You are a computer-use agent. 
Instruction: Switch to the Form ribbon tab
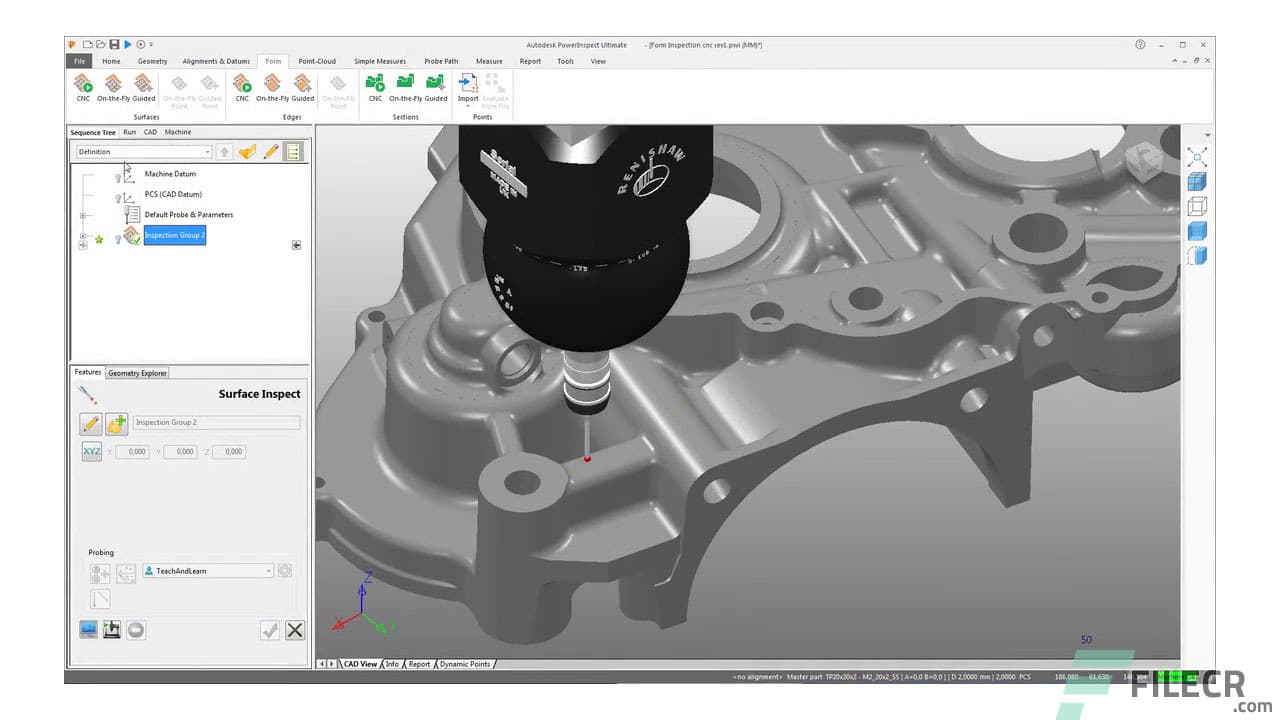point(273,61)
